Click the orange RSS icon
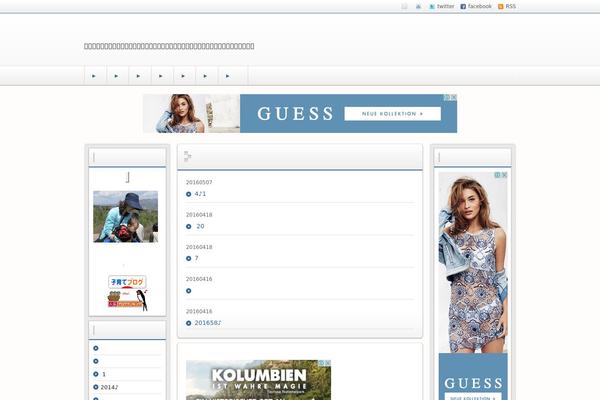 (x=501, y=7)
